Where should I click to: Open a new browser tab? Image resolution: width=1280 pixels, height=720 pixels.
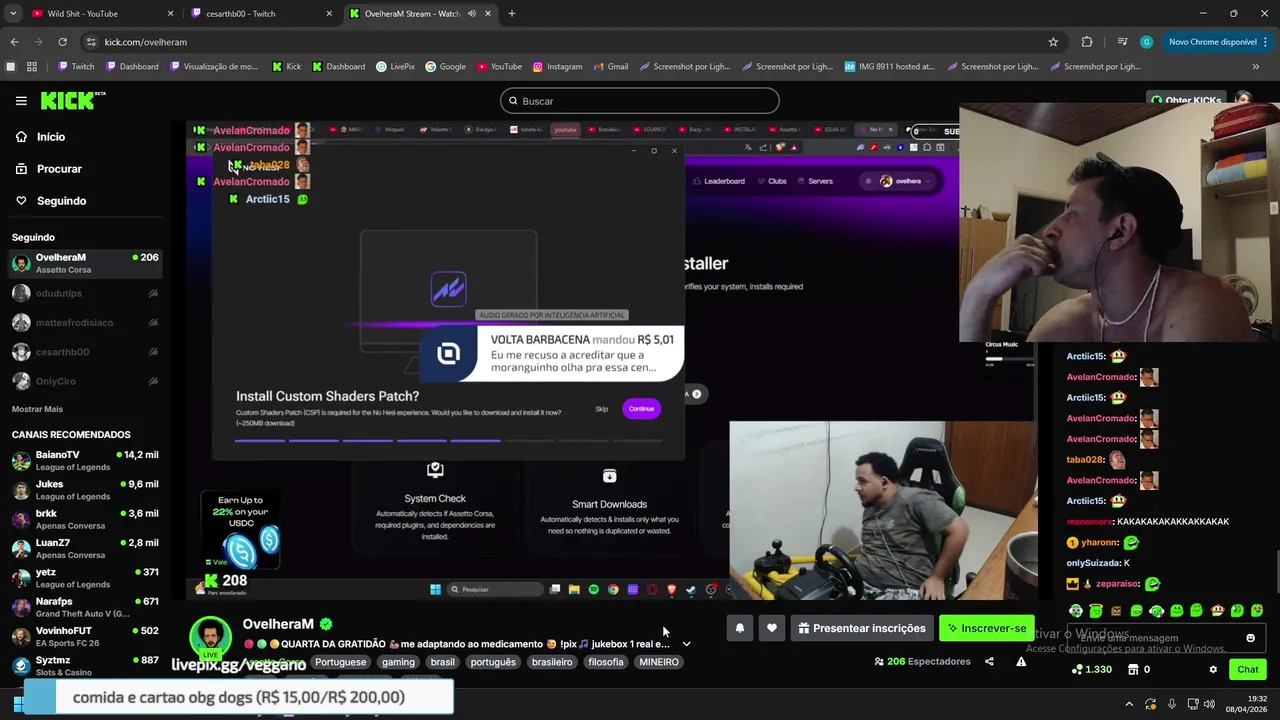pos(512,14)
